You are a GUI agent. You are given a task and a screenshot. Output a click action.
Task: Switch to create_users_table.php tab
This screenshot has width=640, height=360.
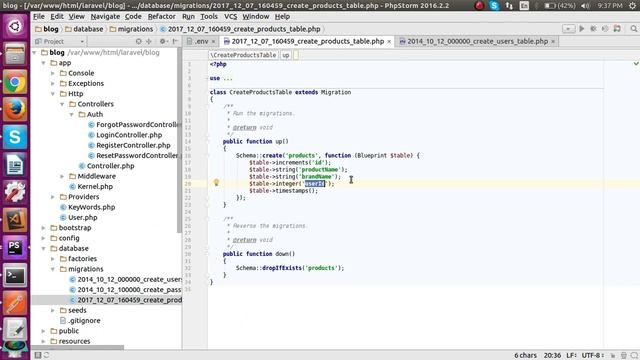pos(477,41)
